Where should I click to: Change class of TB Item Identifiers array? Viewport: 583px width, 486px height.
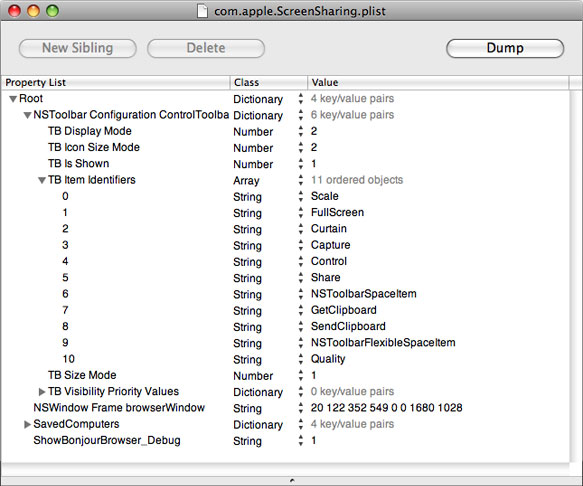pyautogui.click(x=300, y=180)
